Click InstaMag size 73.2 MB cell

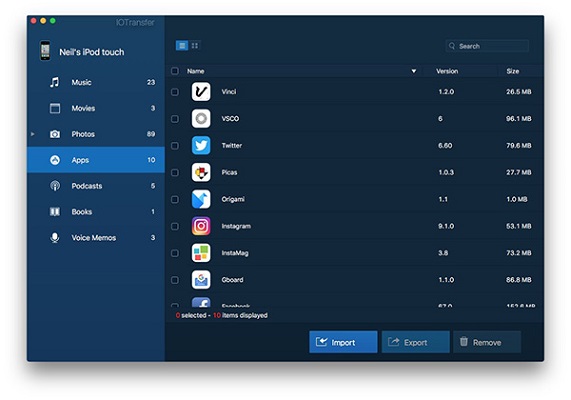click(519, 253)
